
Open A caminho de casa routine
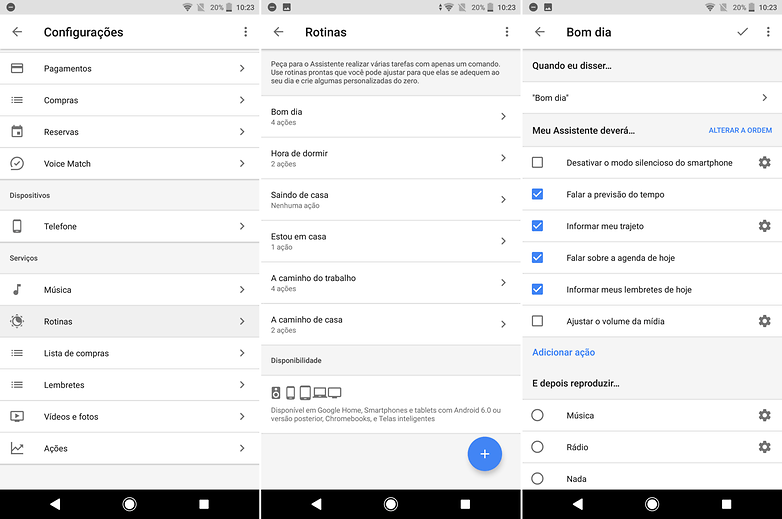tap(391, 324)
